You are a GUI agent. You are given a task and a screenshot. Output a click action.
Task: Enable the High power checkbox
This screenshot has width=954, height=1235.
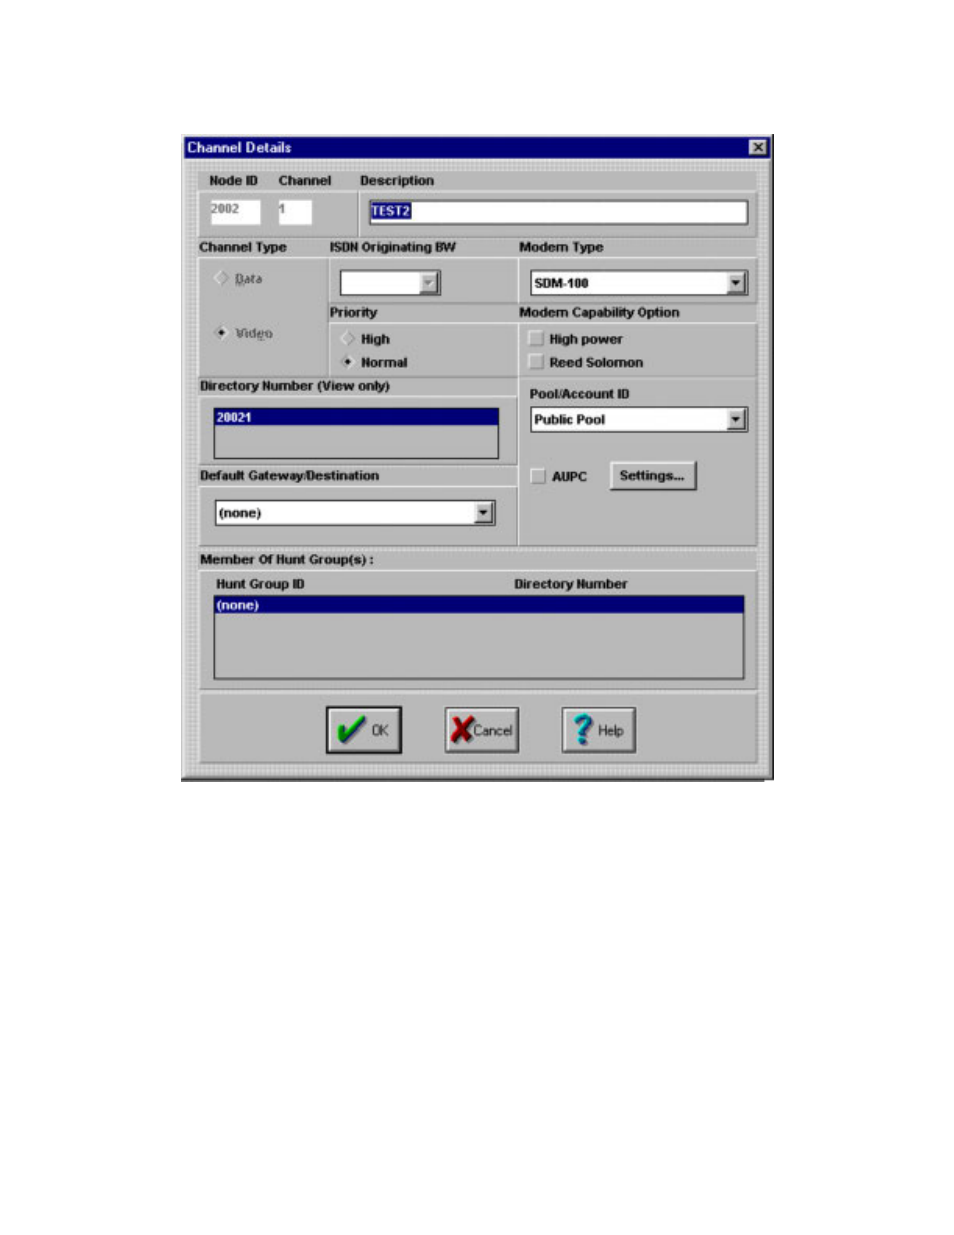[536, 339]
